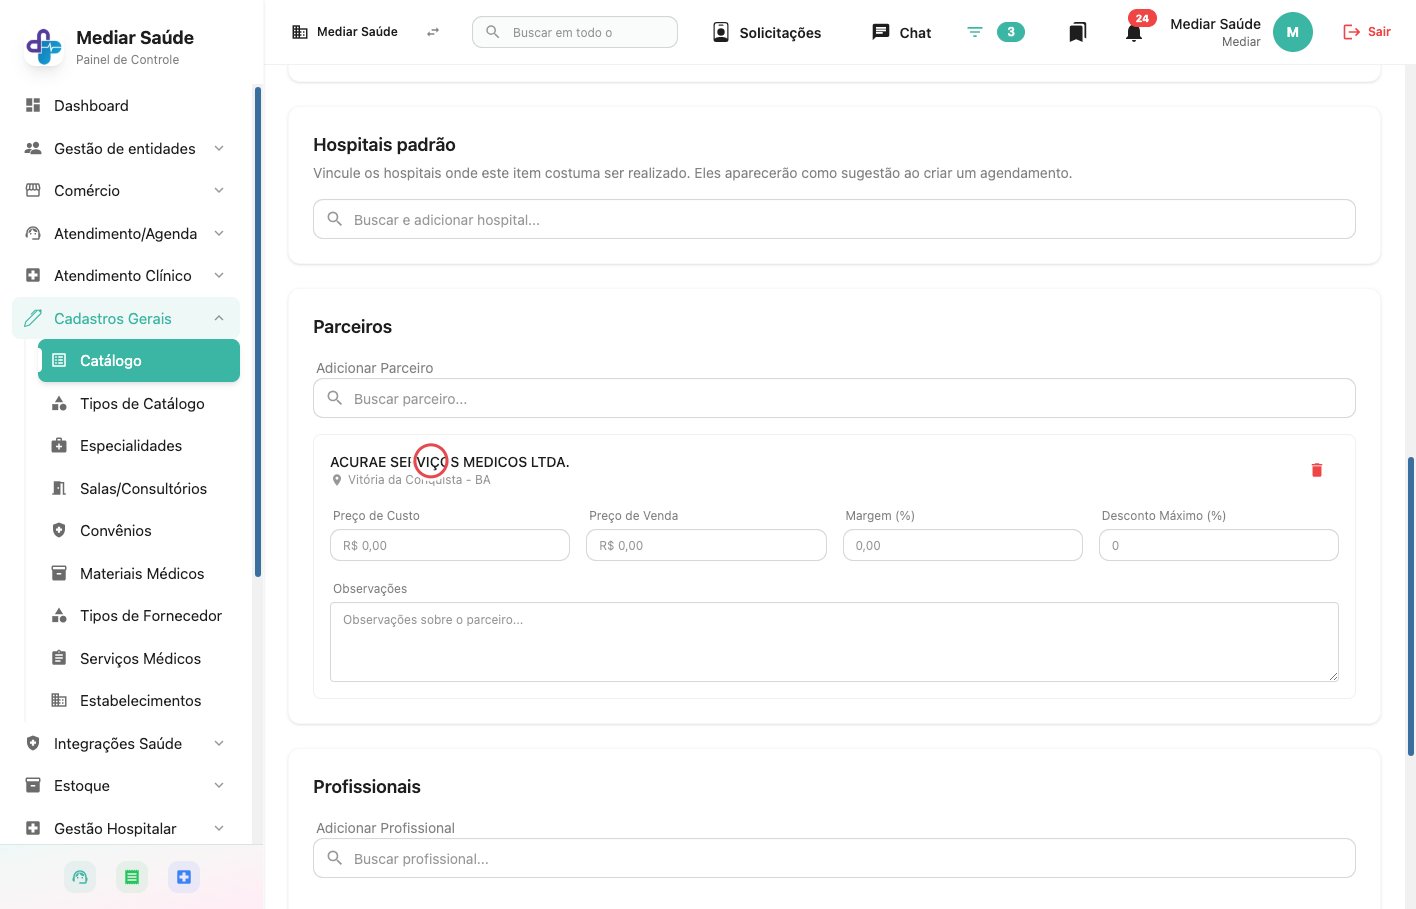Image resolution: width=1416 pixels, height=909 pixels.
Task: Click the Buscar parceiro search field
Action: pos(834,398)
